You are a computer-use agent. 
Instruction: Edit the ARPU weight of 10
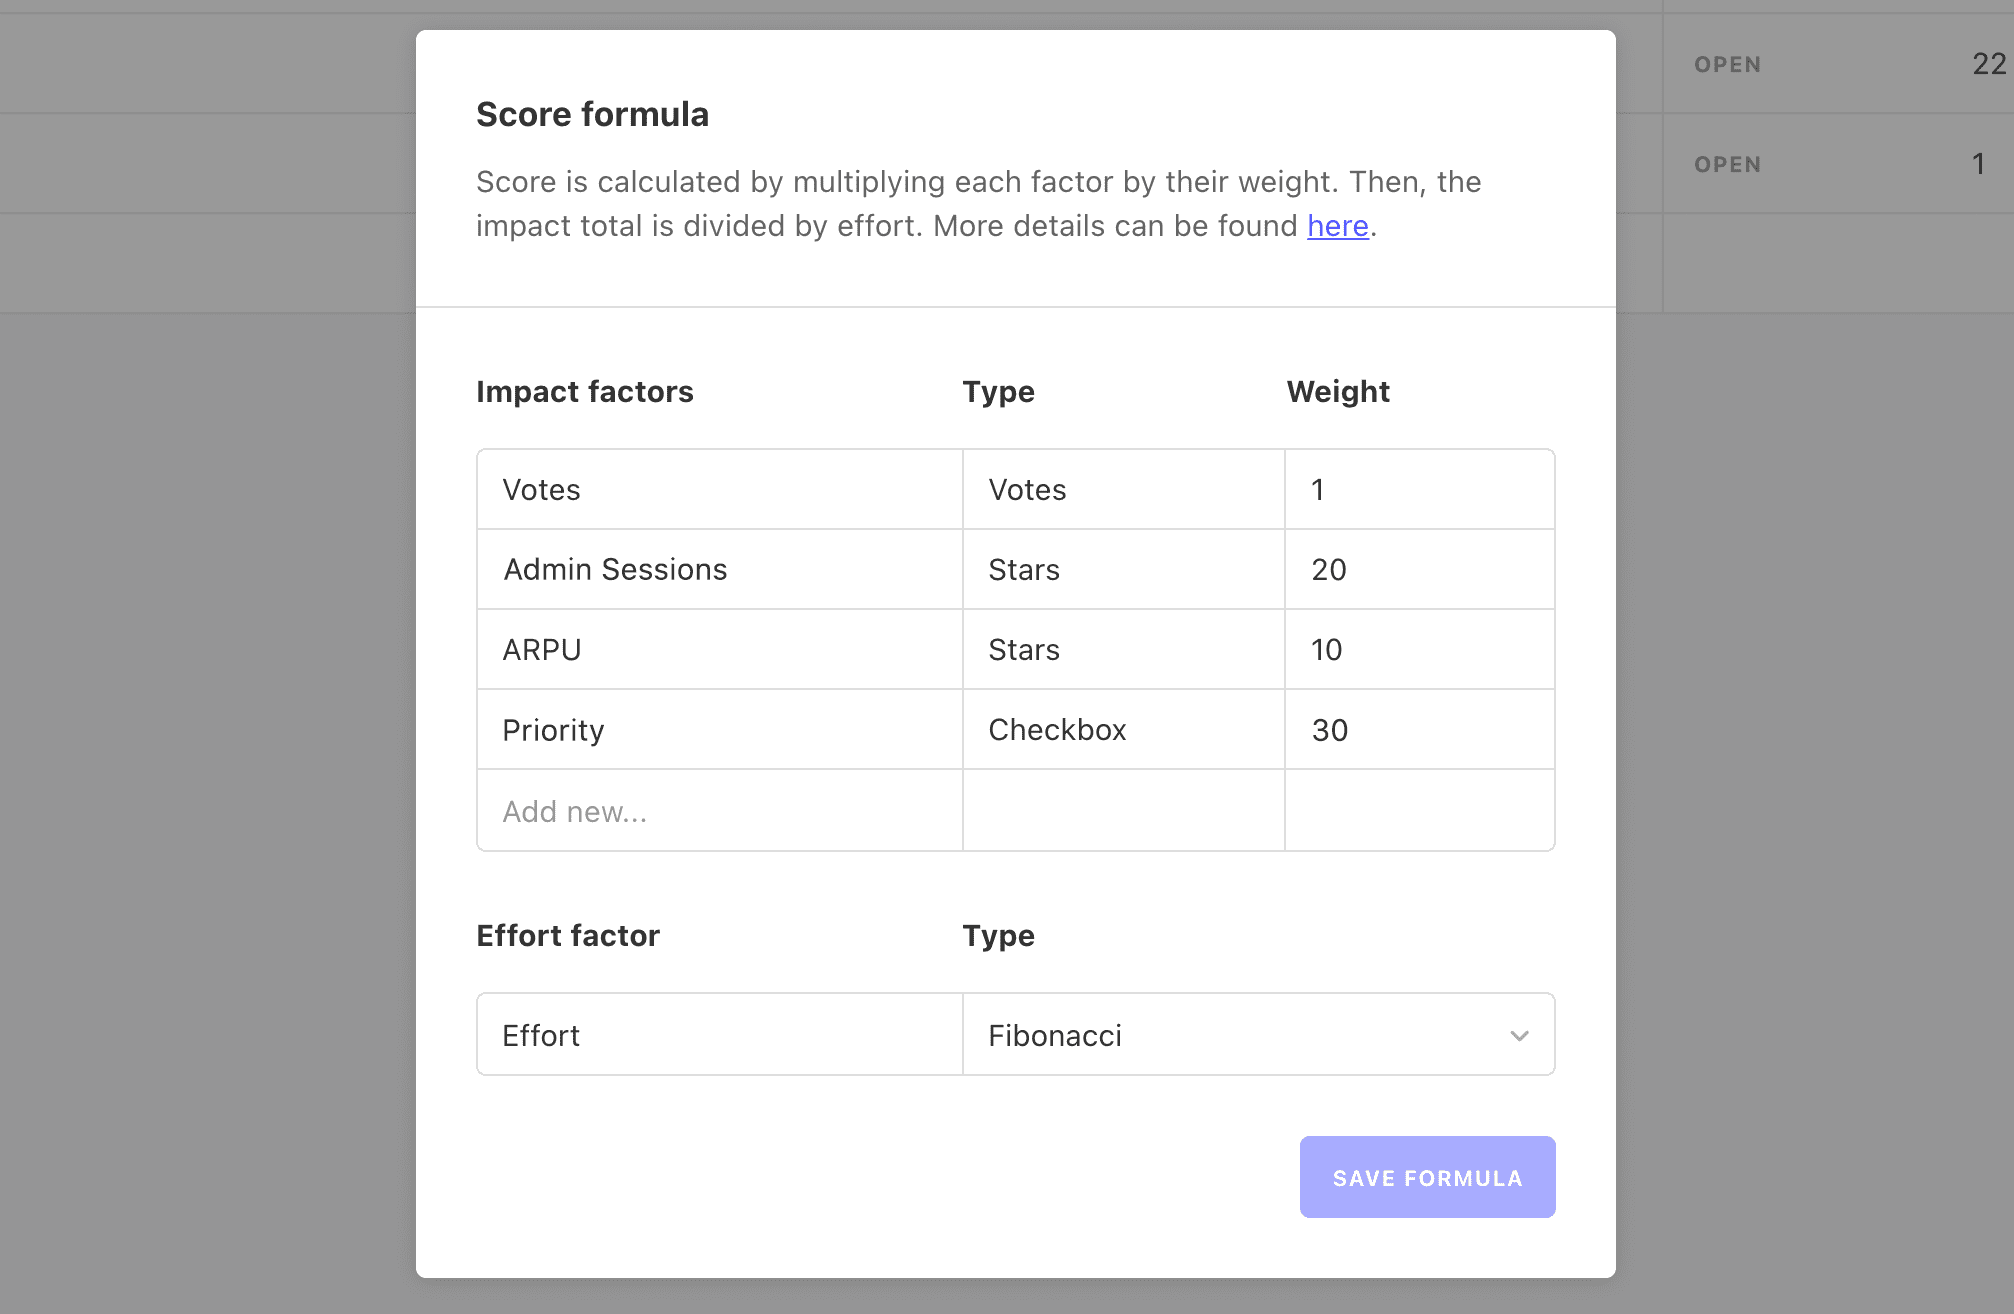[x=1418, y=649]
